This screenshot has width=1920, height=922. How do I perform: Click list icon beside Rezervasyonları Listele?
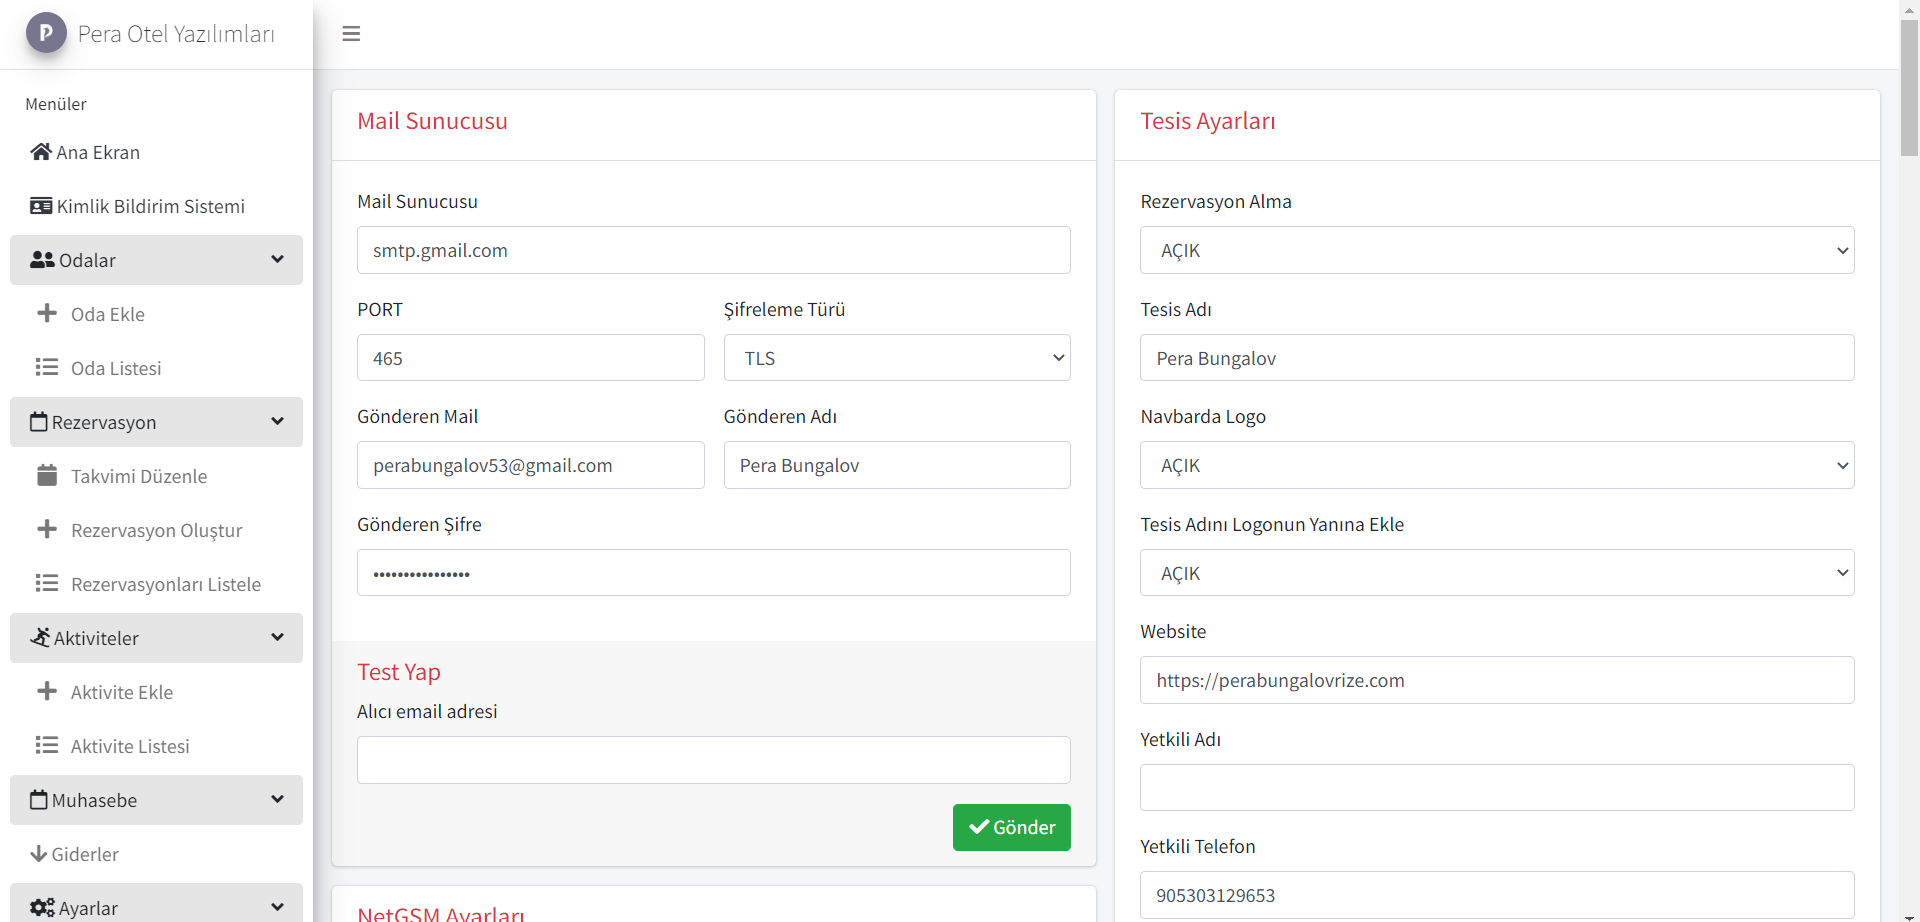pos(47,584)
